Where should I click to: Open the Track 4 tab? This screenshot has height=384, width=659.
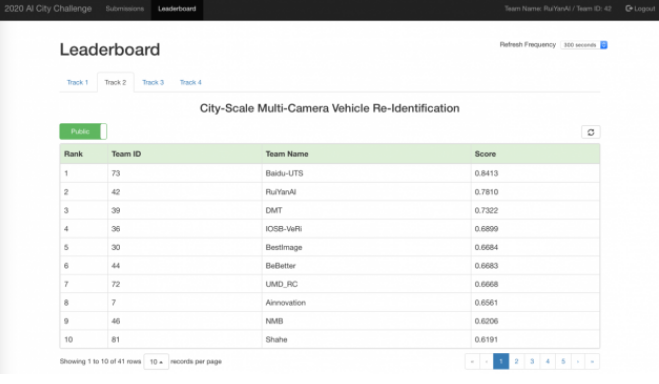click(191, 82)
